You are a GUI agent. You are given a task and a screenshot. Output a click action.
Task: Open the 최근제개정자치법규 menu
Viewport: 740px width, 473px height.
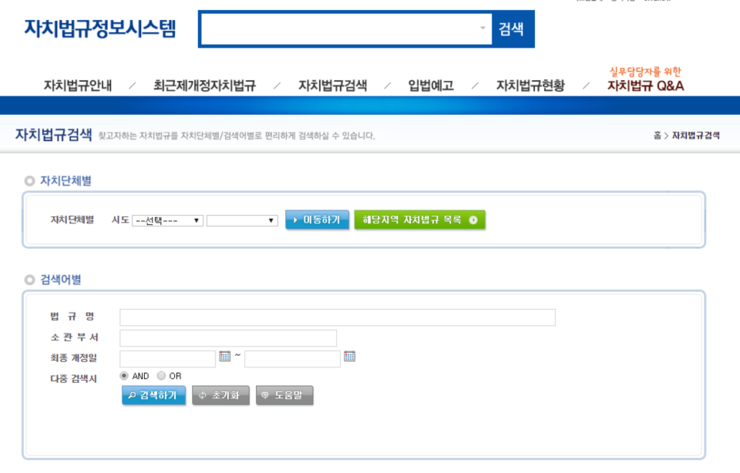tap(204, 86)
